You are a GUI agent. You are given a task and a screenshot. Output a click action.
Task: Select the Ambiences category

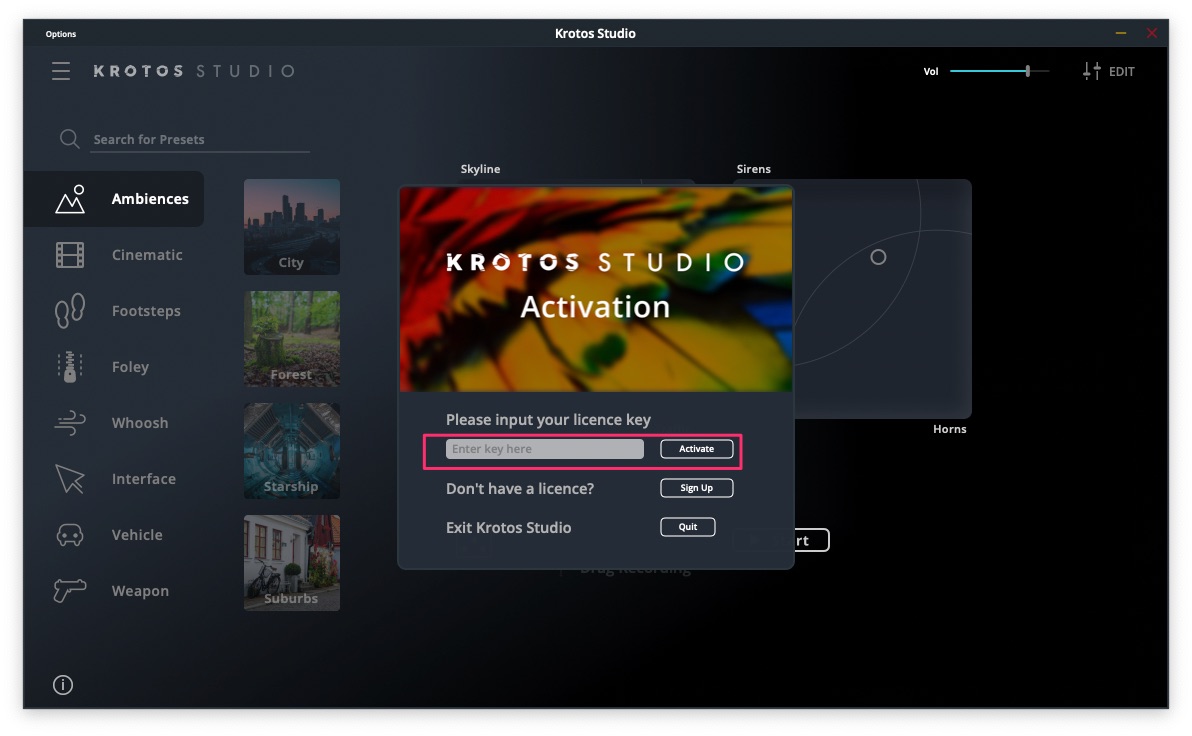pos(114,199)
